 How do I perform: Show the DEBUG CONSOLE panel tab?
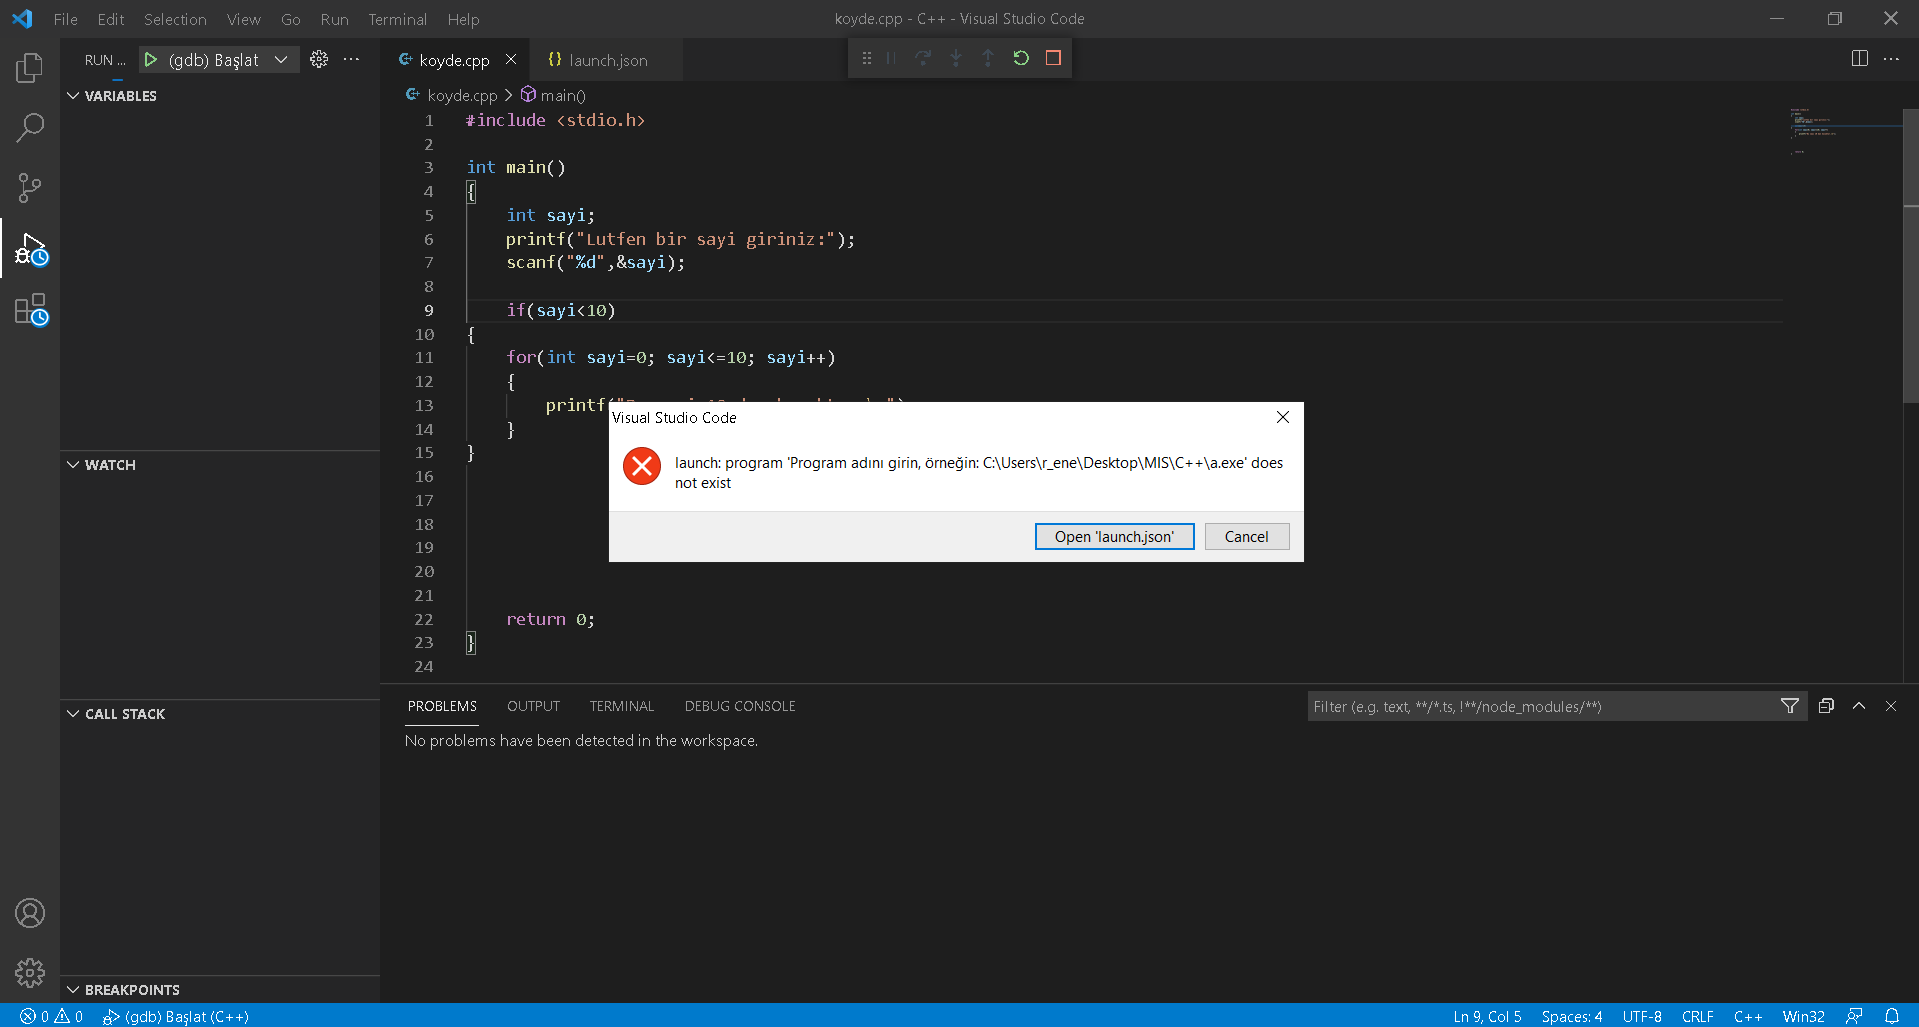click(x=740, y=706)
